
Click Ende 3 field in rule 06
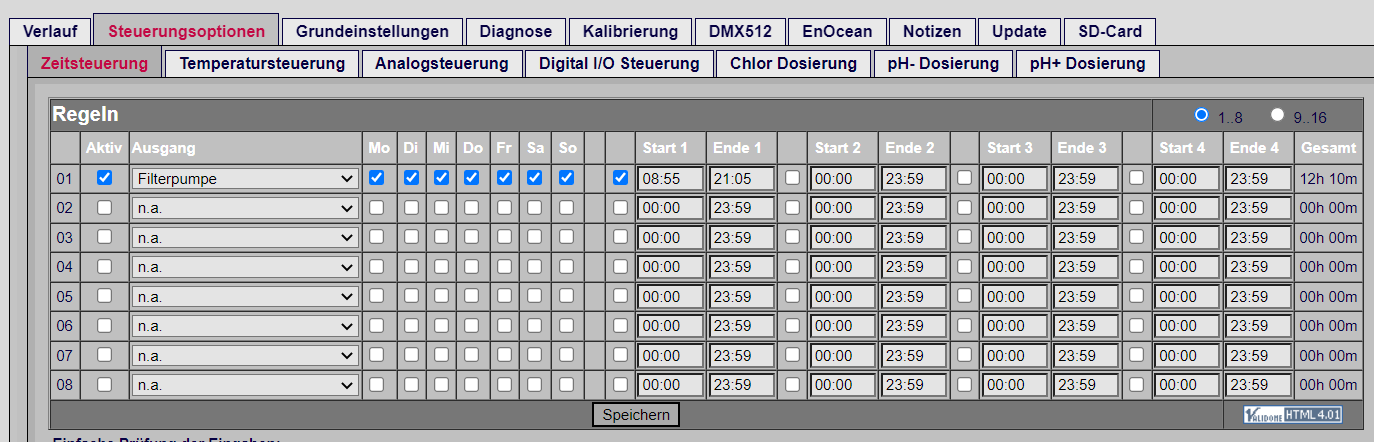[x=1086, y=327]
